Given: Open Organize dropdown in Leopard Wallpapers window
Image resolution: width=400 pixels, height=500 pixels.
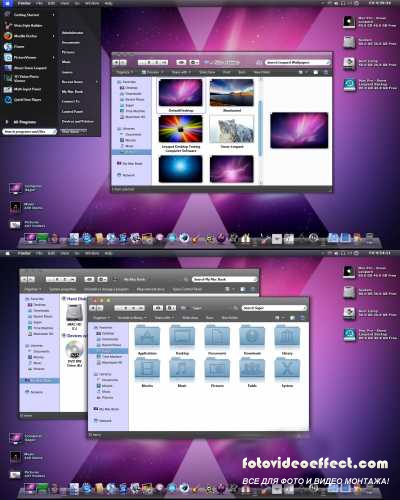Looking at the screenshot, I should (x=125, y=72).
